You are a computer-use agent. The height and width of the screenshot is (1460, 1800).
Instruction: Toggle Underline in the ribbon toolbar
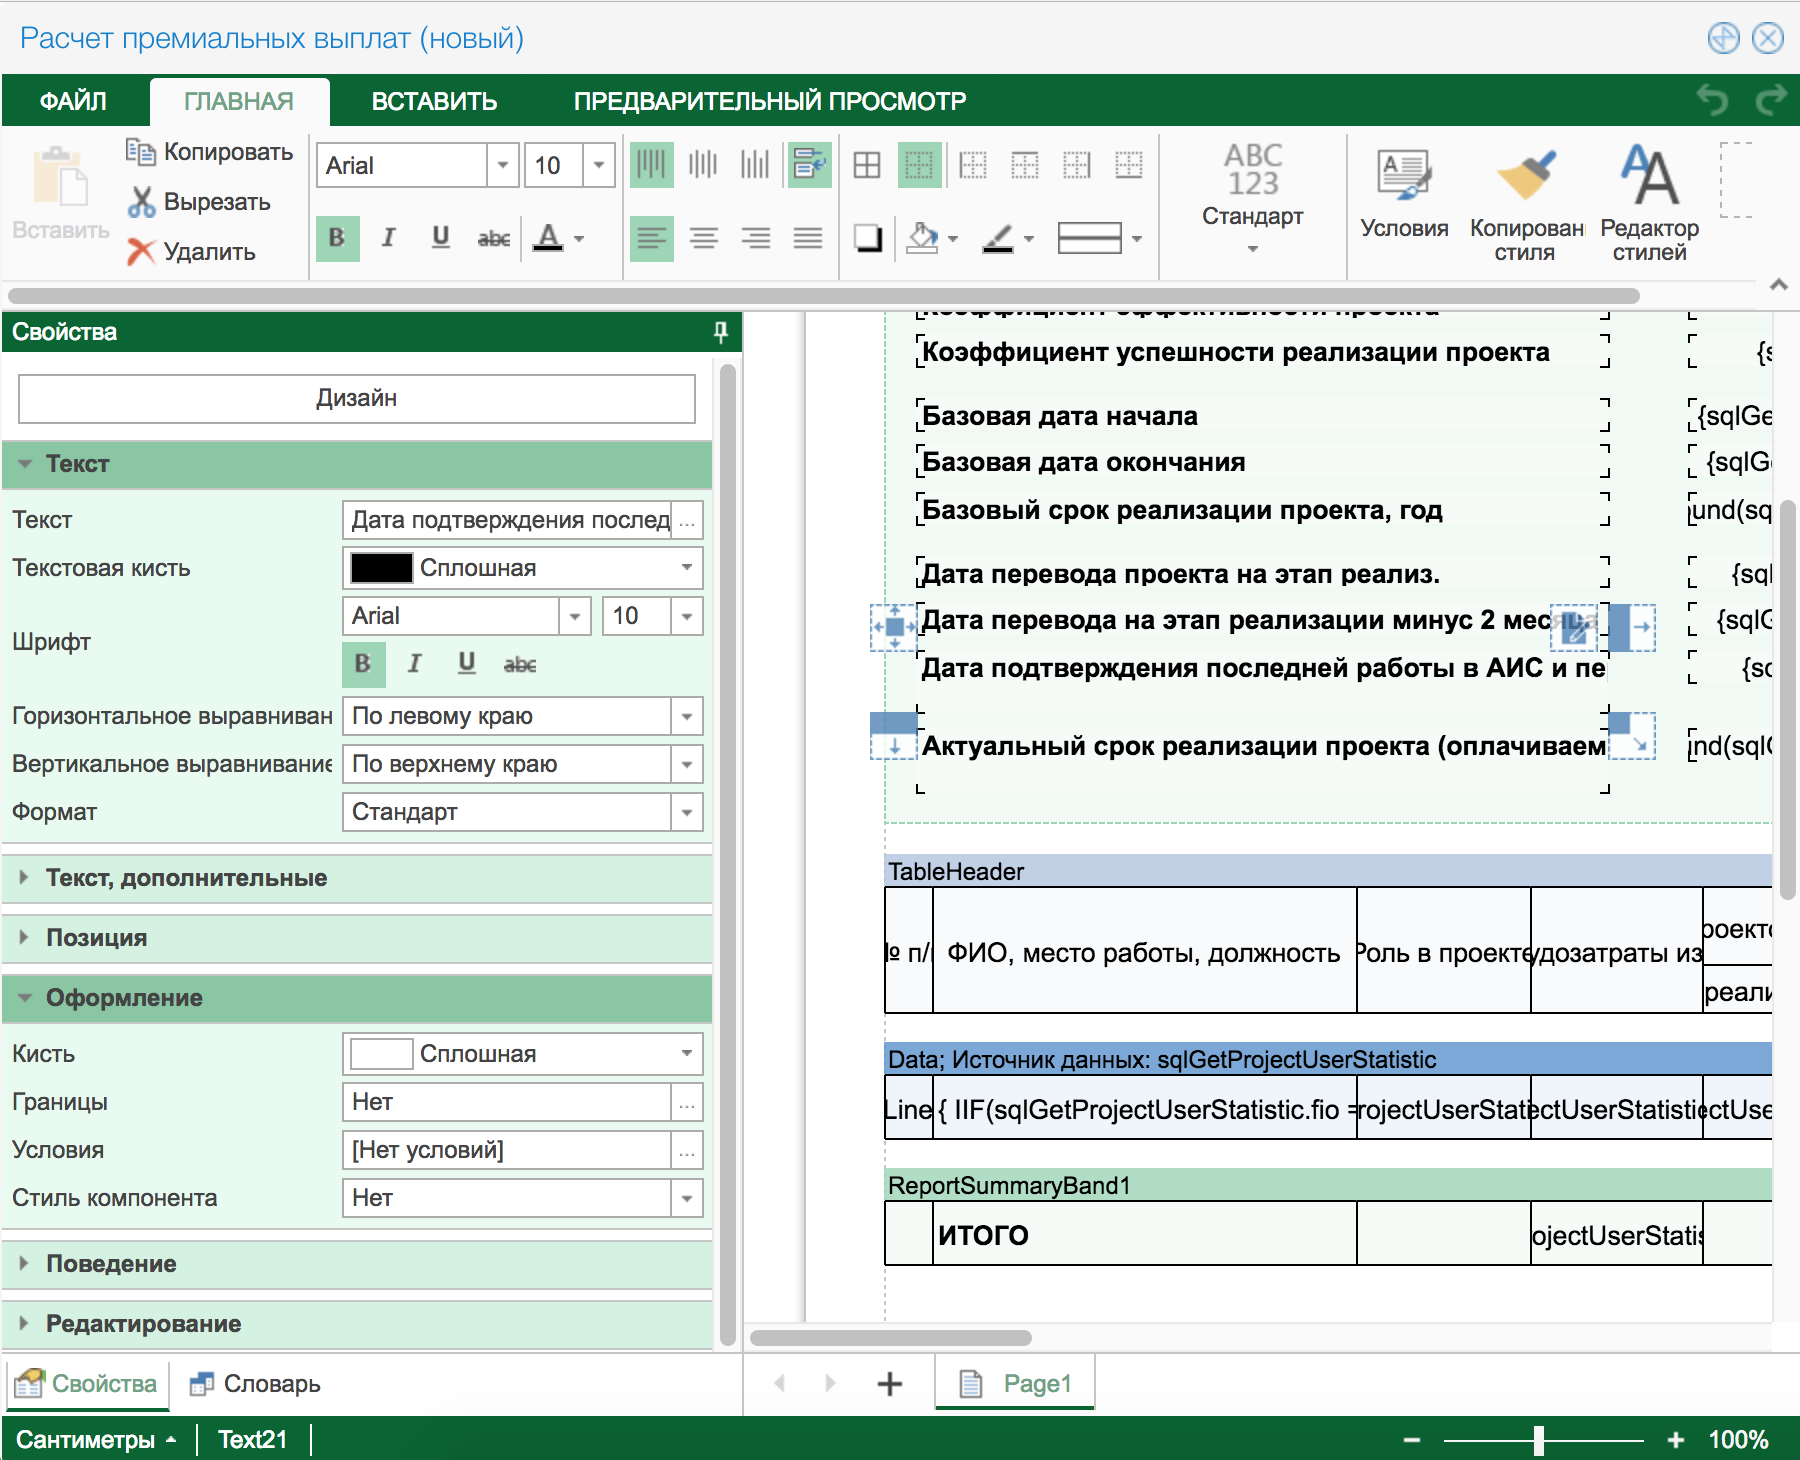point(440,238)
